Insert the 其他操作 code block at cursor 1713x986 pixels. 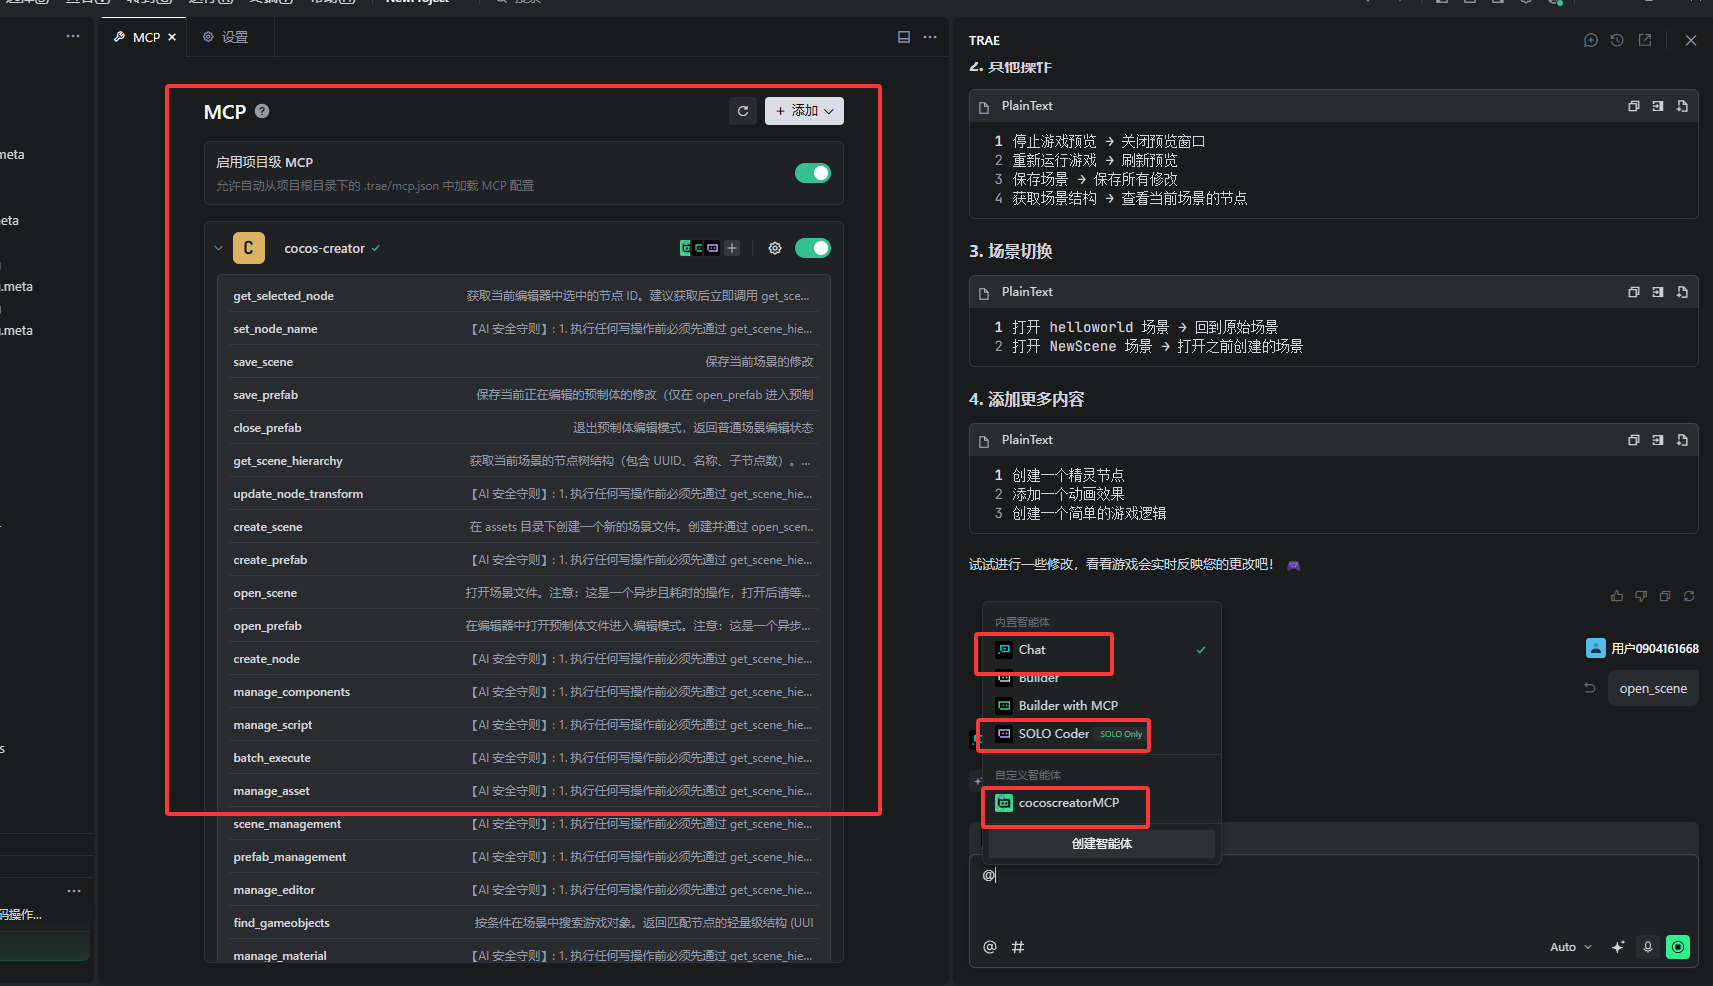coord(1658,106)
